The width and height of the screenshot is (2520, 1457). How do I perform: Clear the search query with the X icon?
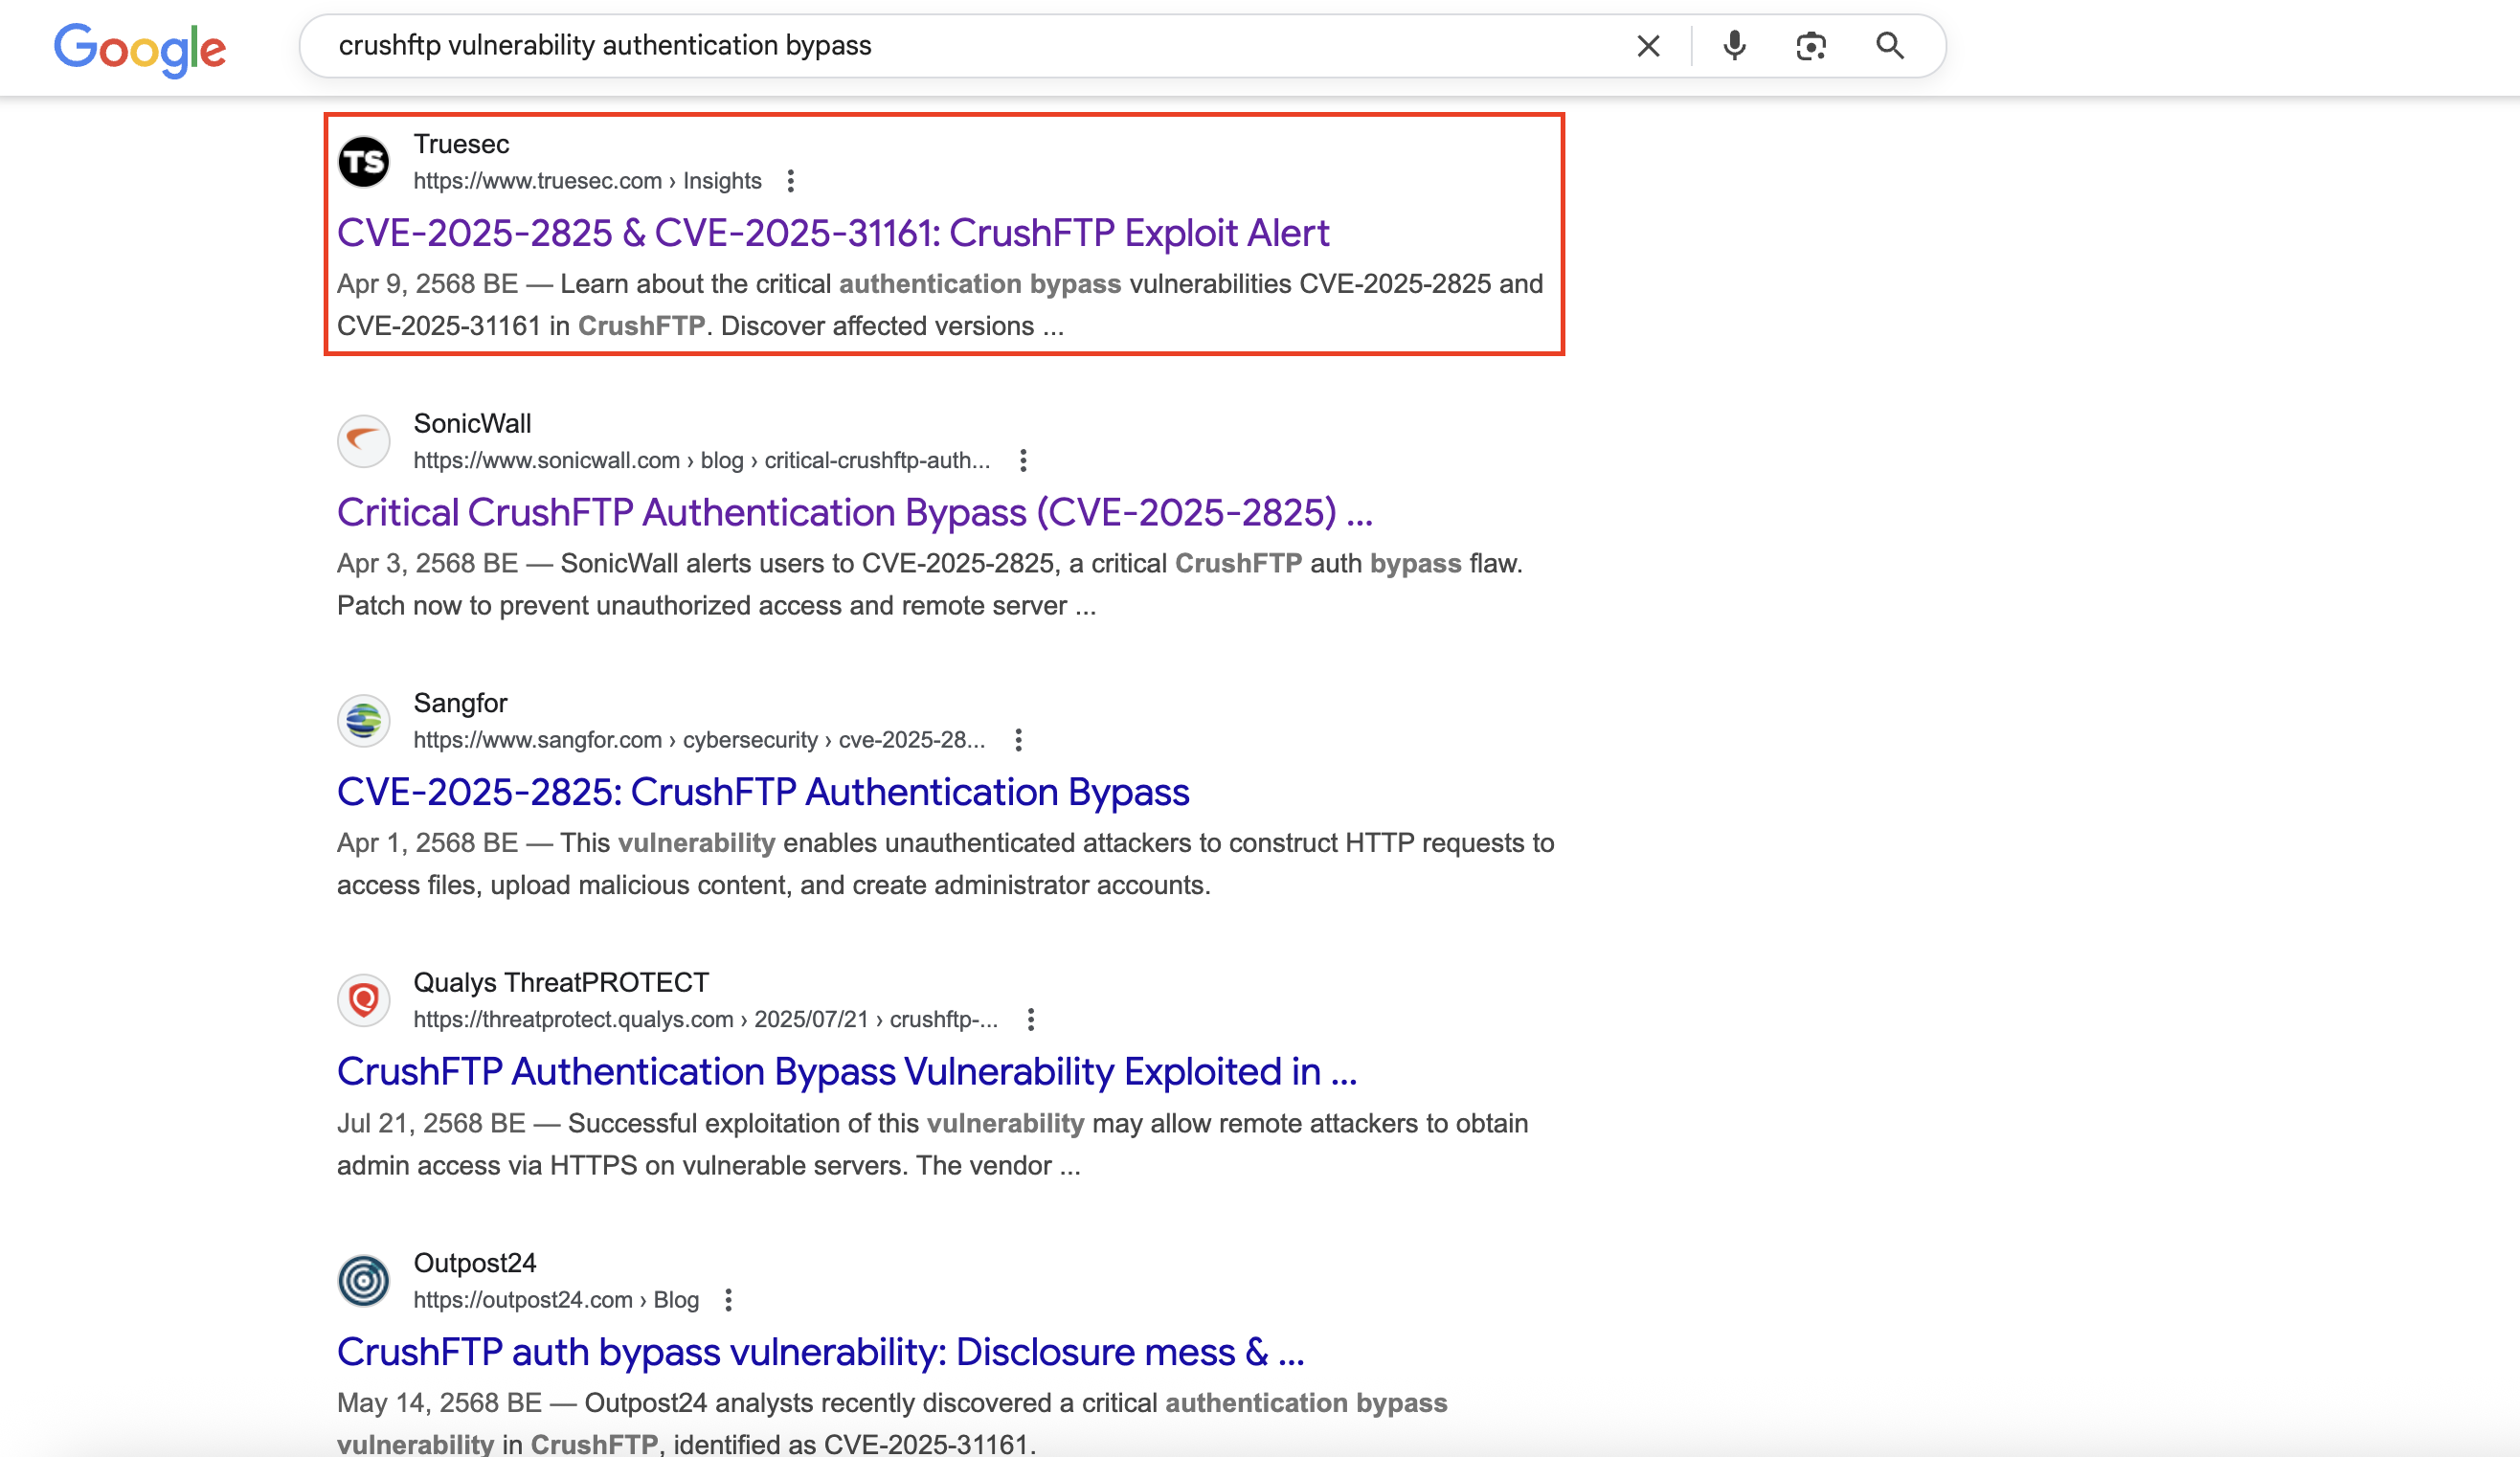click(x=1648, y=46)
